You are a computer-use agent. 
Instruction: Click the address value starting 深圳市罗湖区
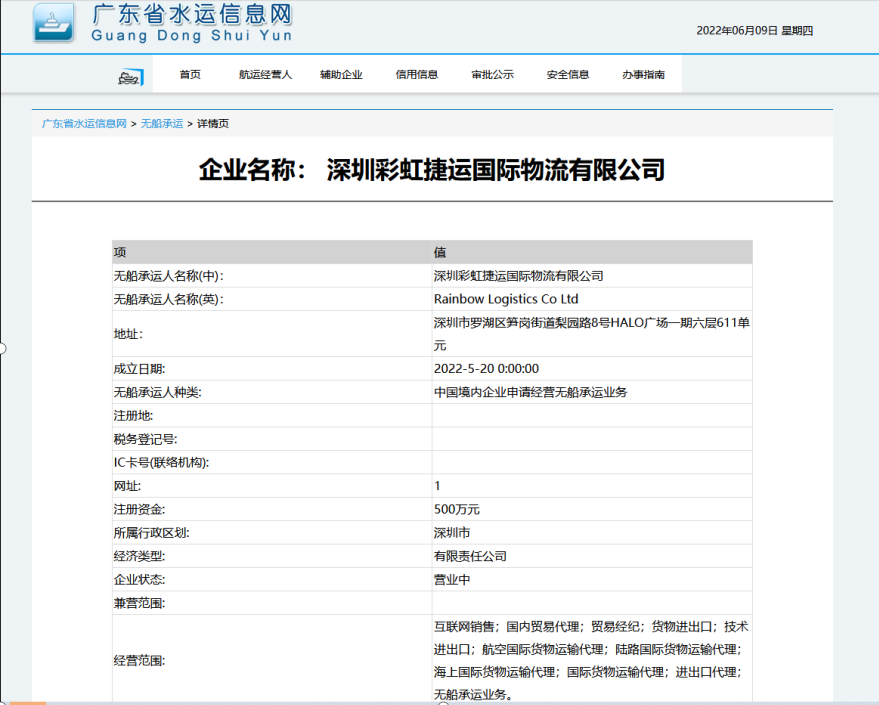(x=591, y=333)
